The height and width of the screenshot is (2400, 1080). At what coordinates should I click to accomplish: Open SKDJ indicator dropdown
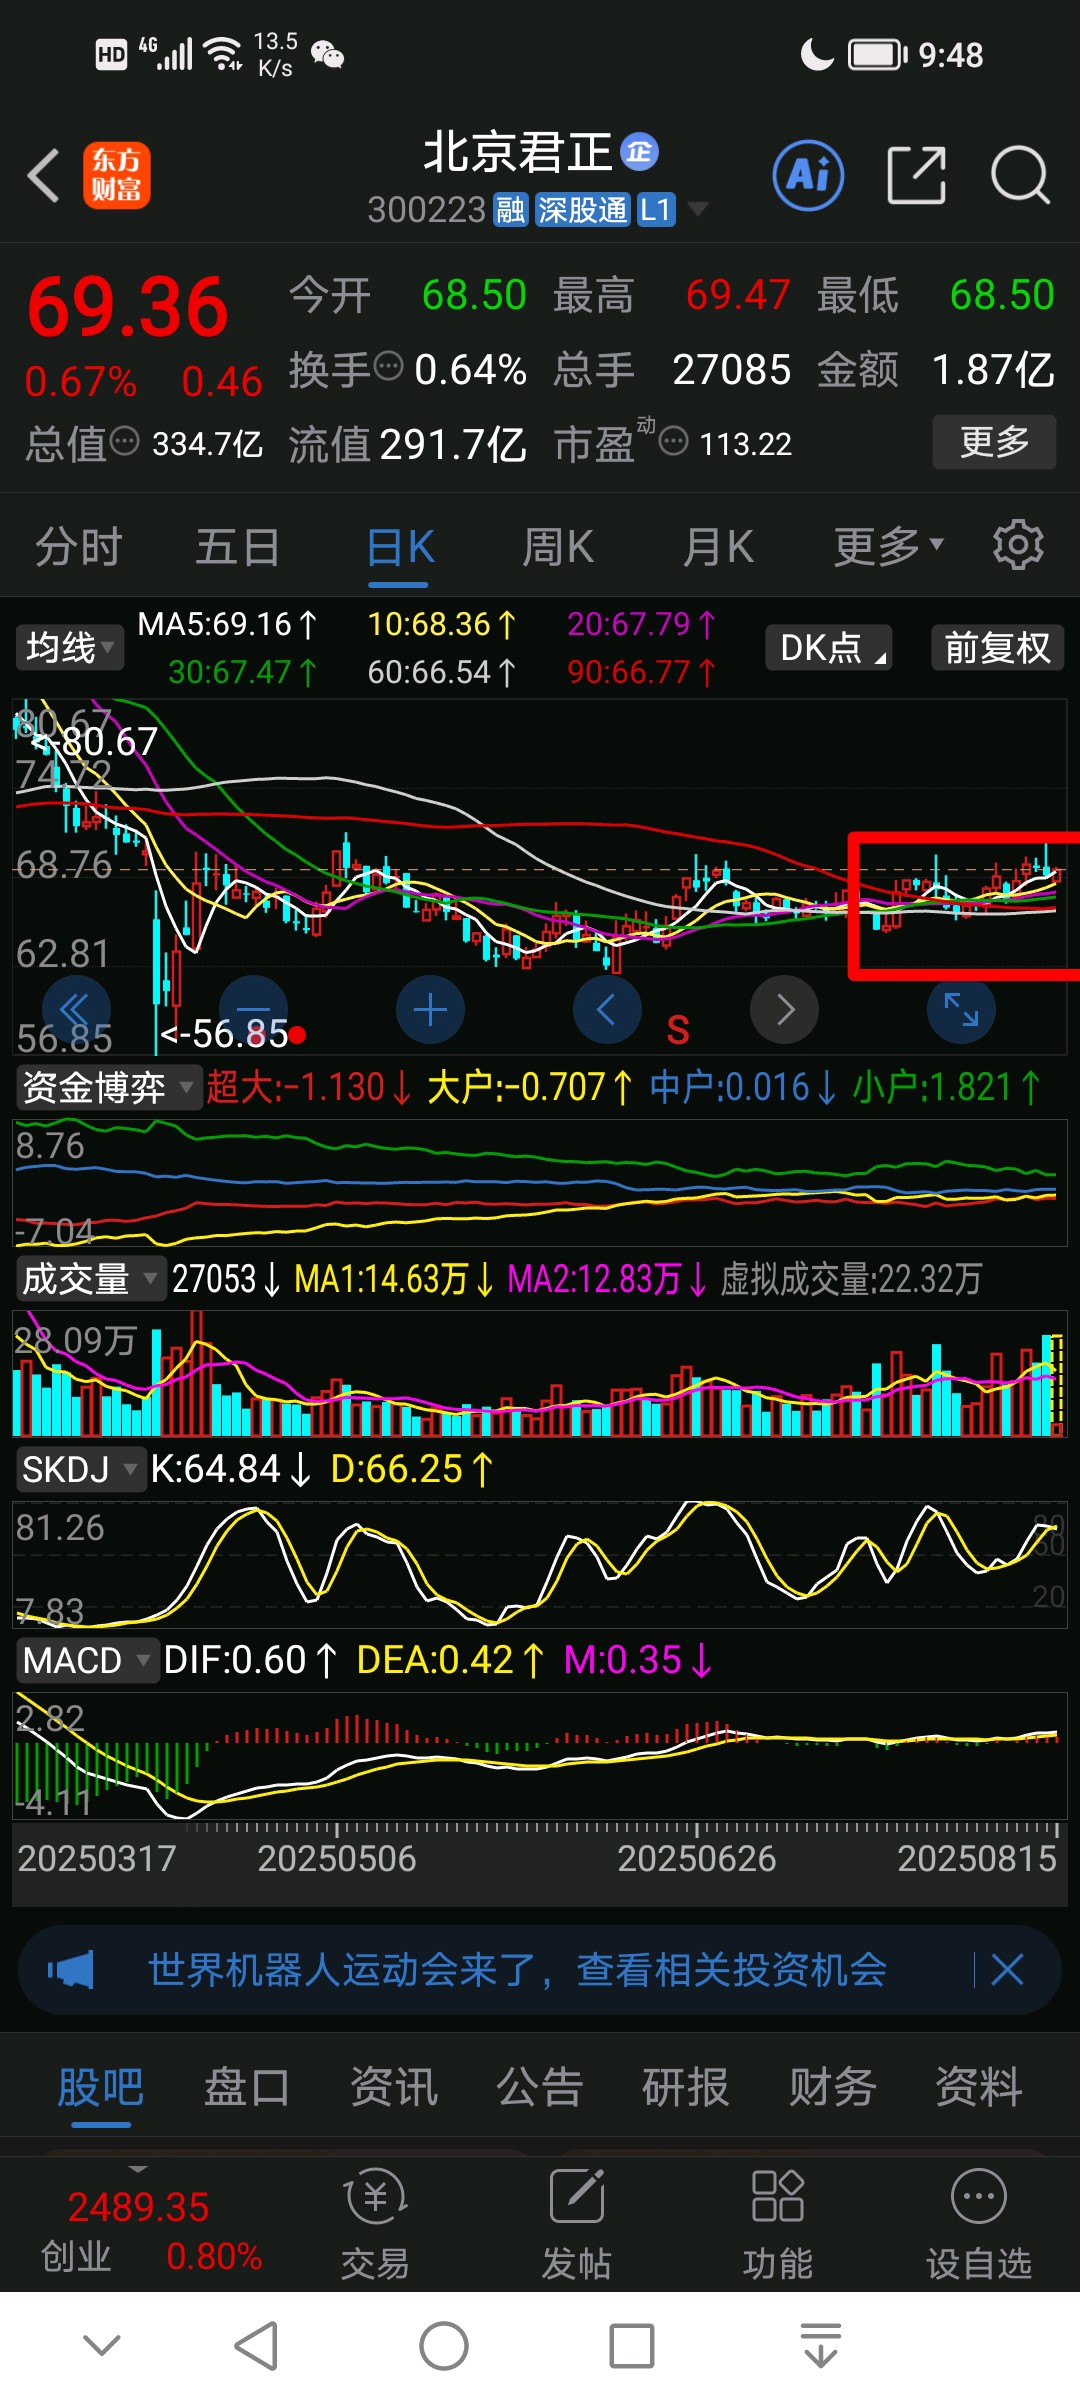click(x=80, y=1470)
